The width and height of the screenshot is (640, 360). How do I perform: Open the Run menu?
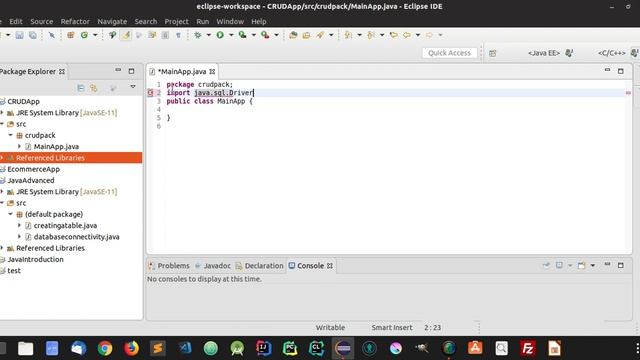(202, 22)
